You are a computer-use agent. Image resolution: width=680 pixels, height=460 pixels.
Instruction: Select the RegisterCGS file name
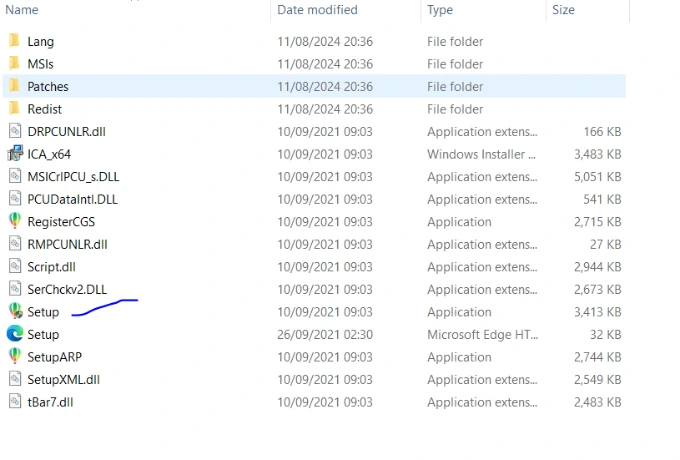click(61, 222)
